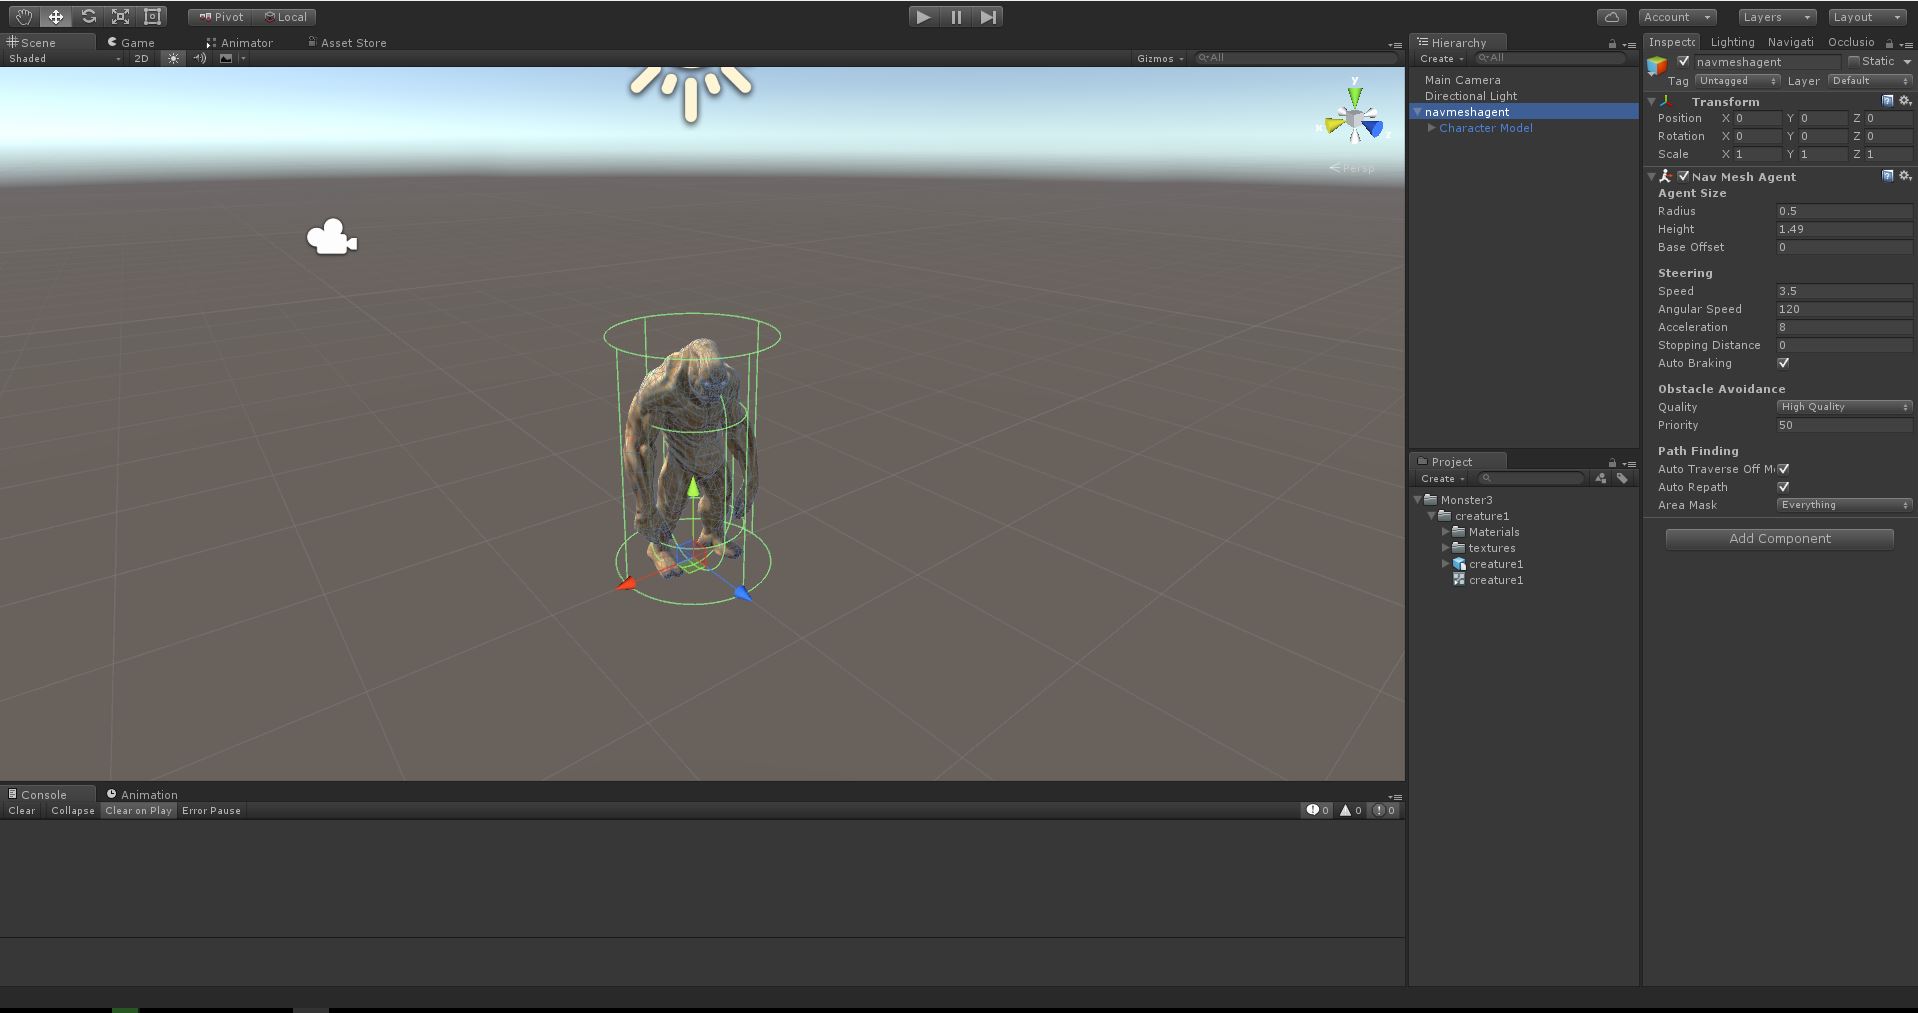Viewport: 1918px width, 1013px height.
Task: Switch to the Occlusion tab
Action: (x=1851, y=42)
